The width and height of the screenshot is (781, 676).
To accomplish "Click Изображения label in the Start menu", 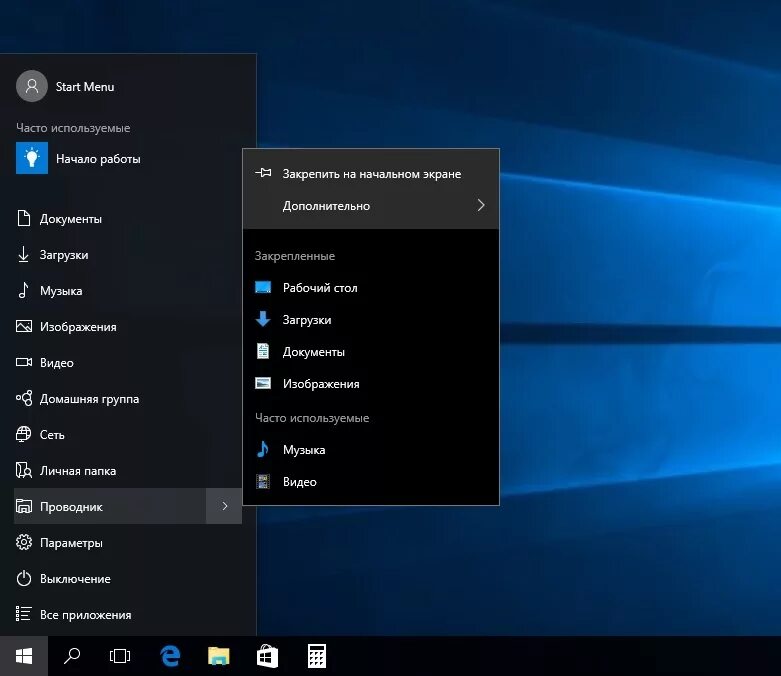I will pos(78,327).
